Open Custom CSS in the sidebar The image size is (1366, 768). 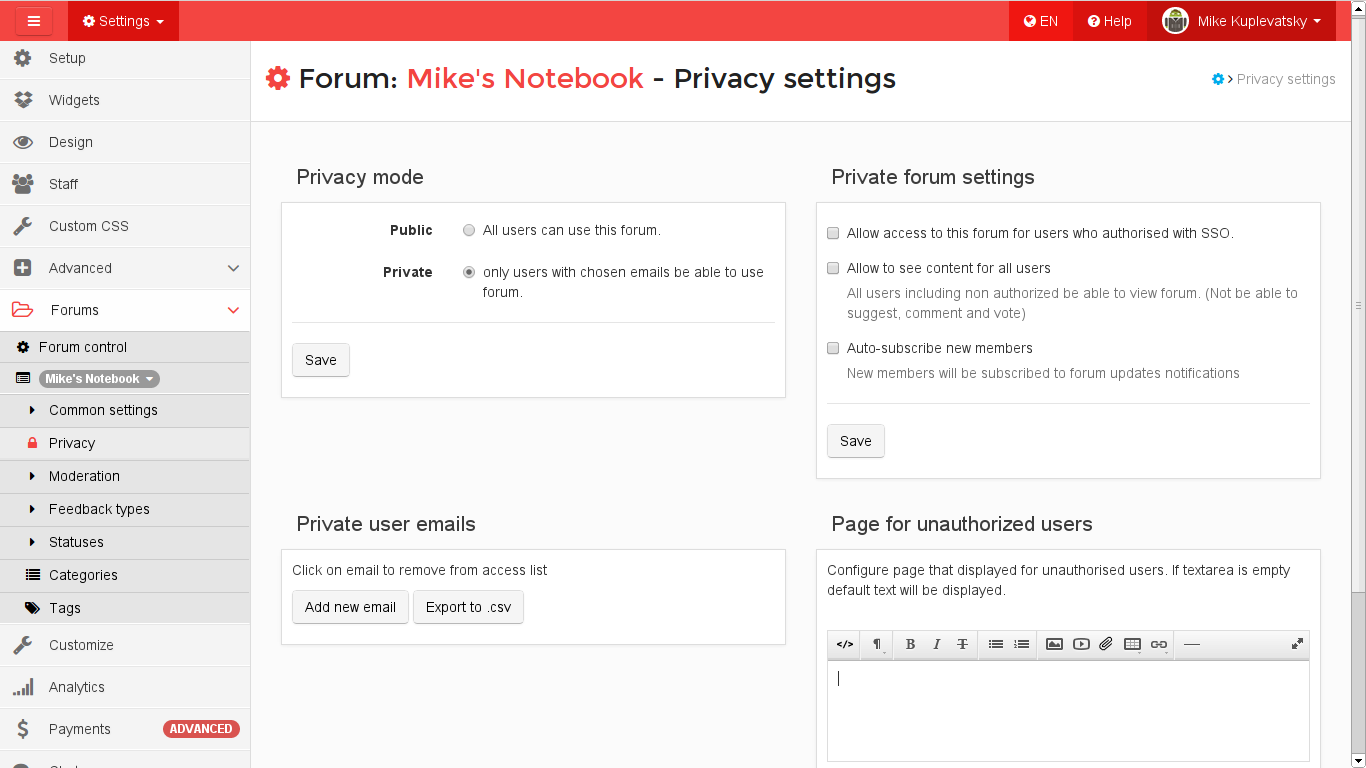pyautogui.click(x=125, y=226)
